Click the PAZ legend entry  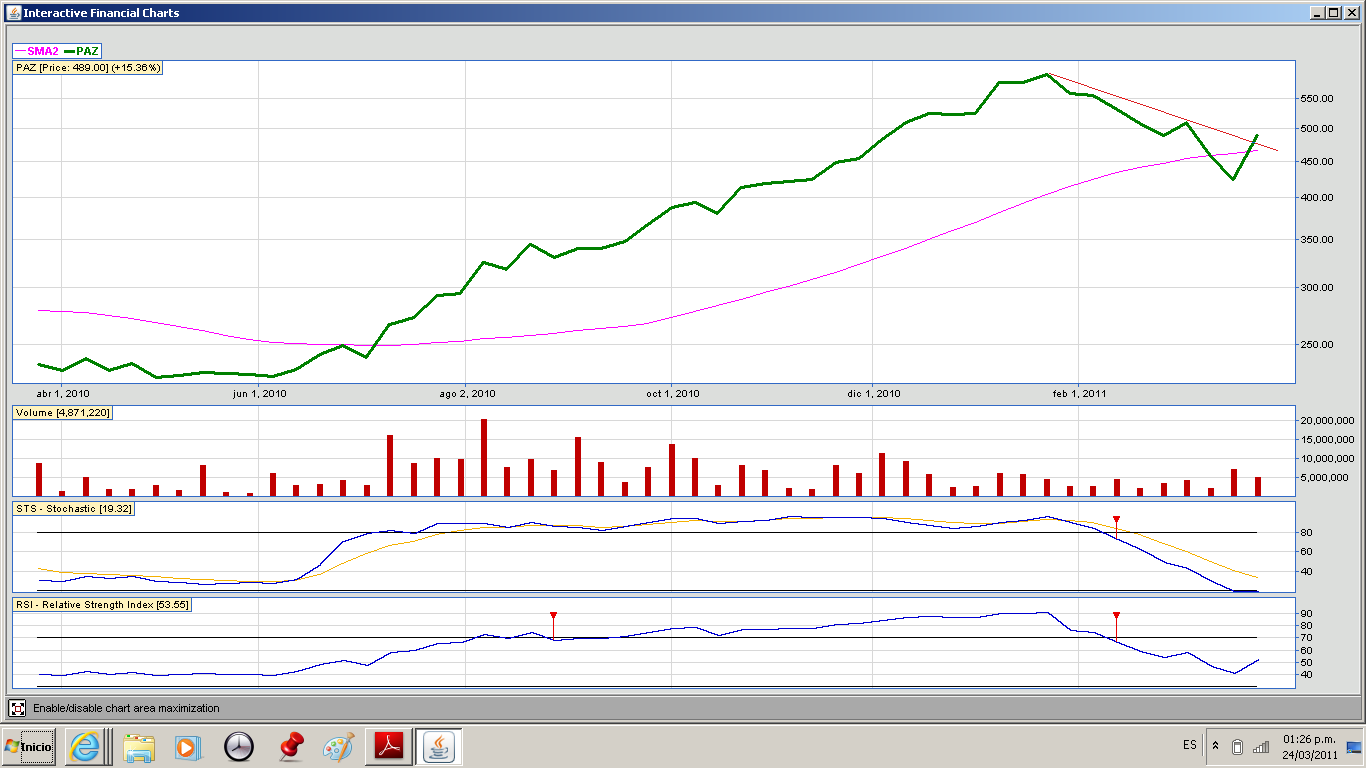82,50
